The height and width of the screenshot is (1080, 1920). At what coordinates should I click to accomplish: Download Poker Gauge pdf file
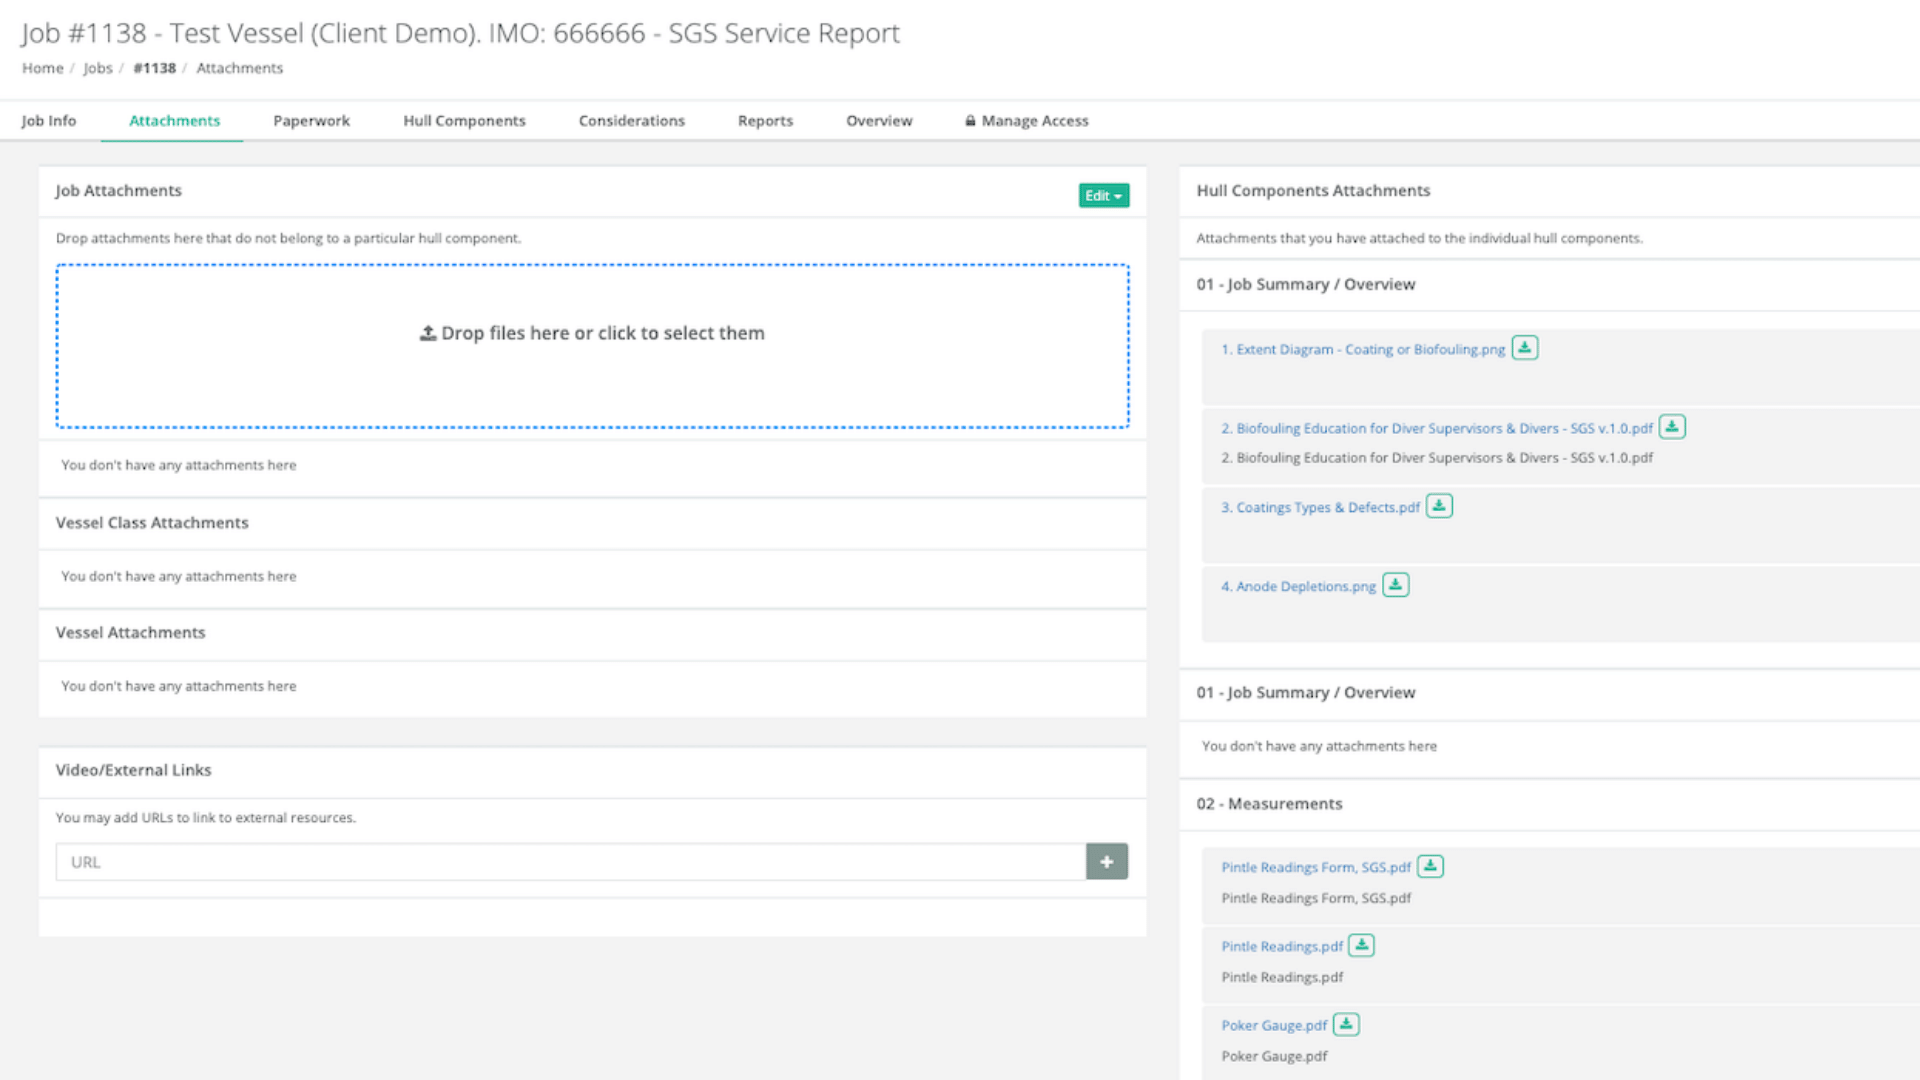click(x=1346, y=1024)
